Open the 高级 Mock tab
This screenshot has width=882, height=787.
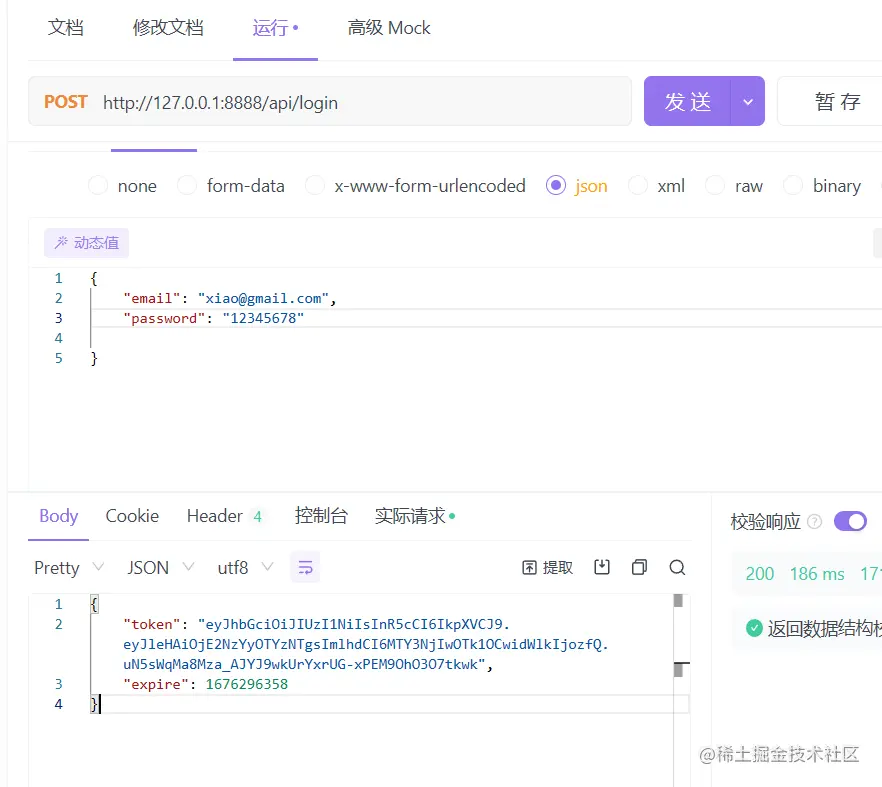(389, 28)
